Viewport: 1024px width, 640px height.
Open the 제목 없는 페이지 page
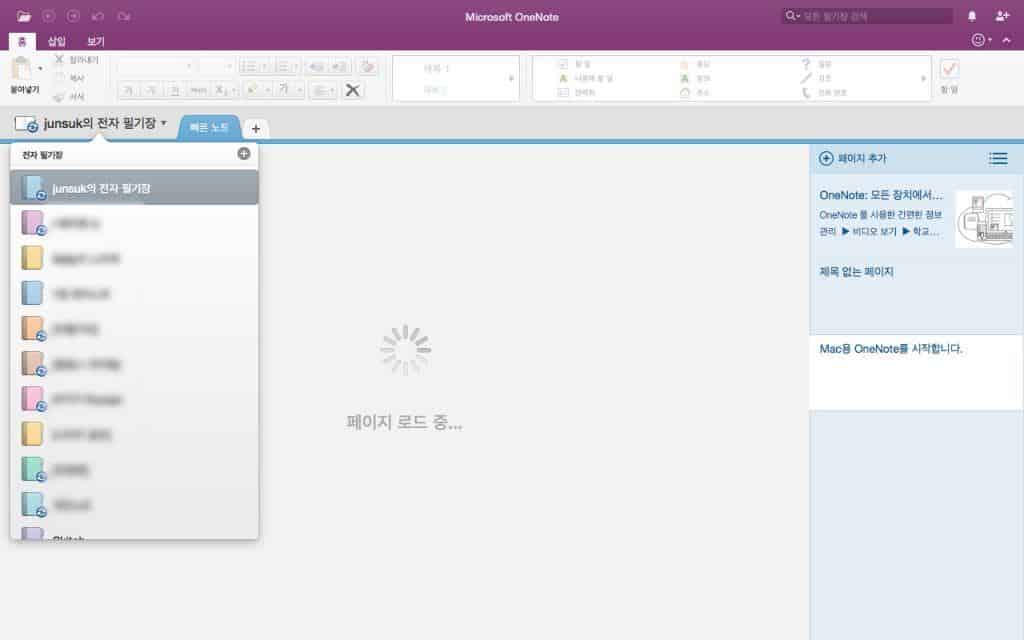[856, 272]
